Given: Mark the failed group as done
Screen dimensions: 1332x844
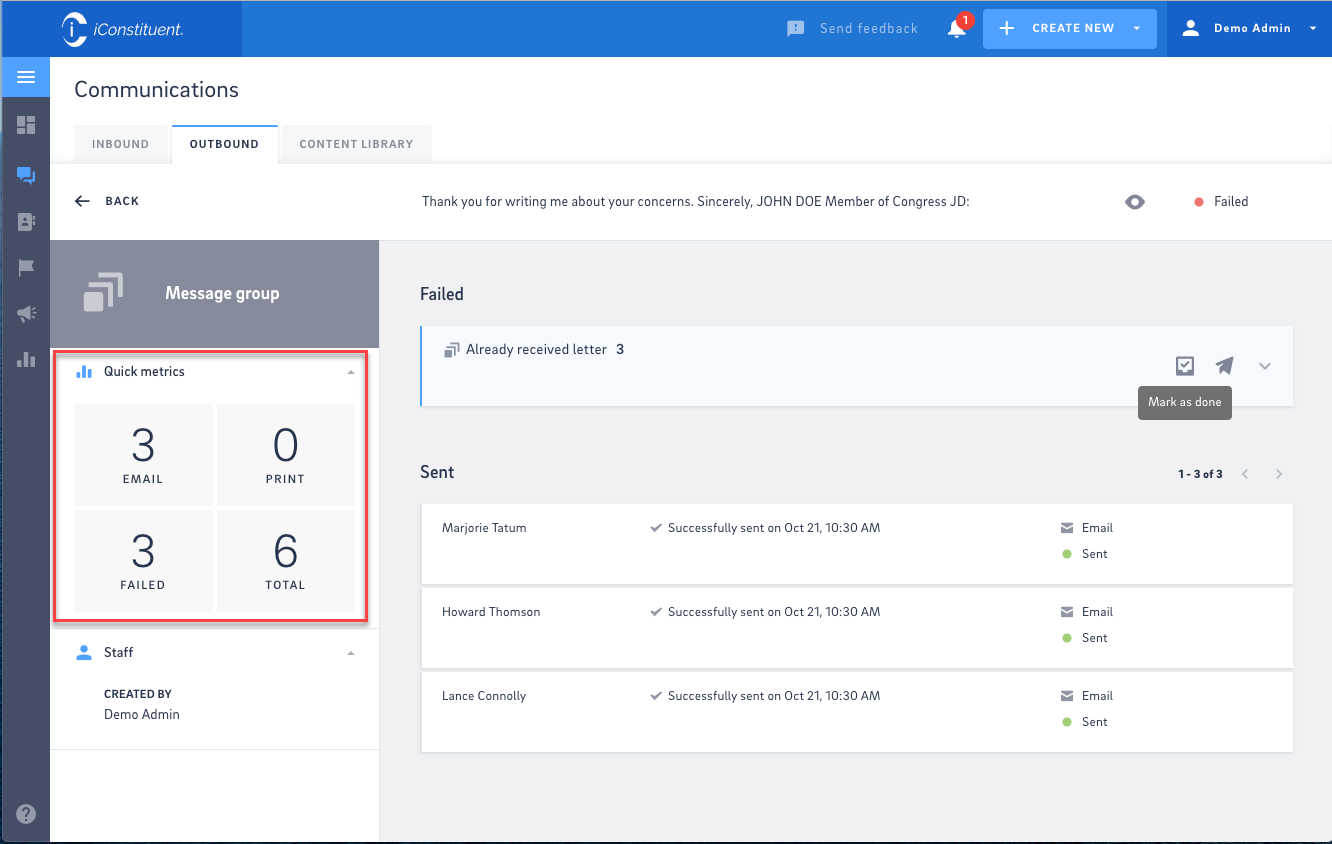Looking at the screenshot, I should click(1185, 366).
